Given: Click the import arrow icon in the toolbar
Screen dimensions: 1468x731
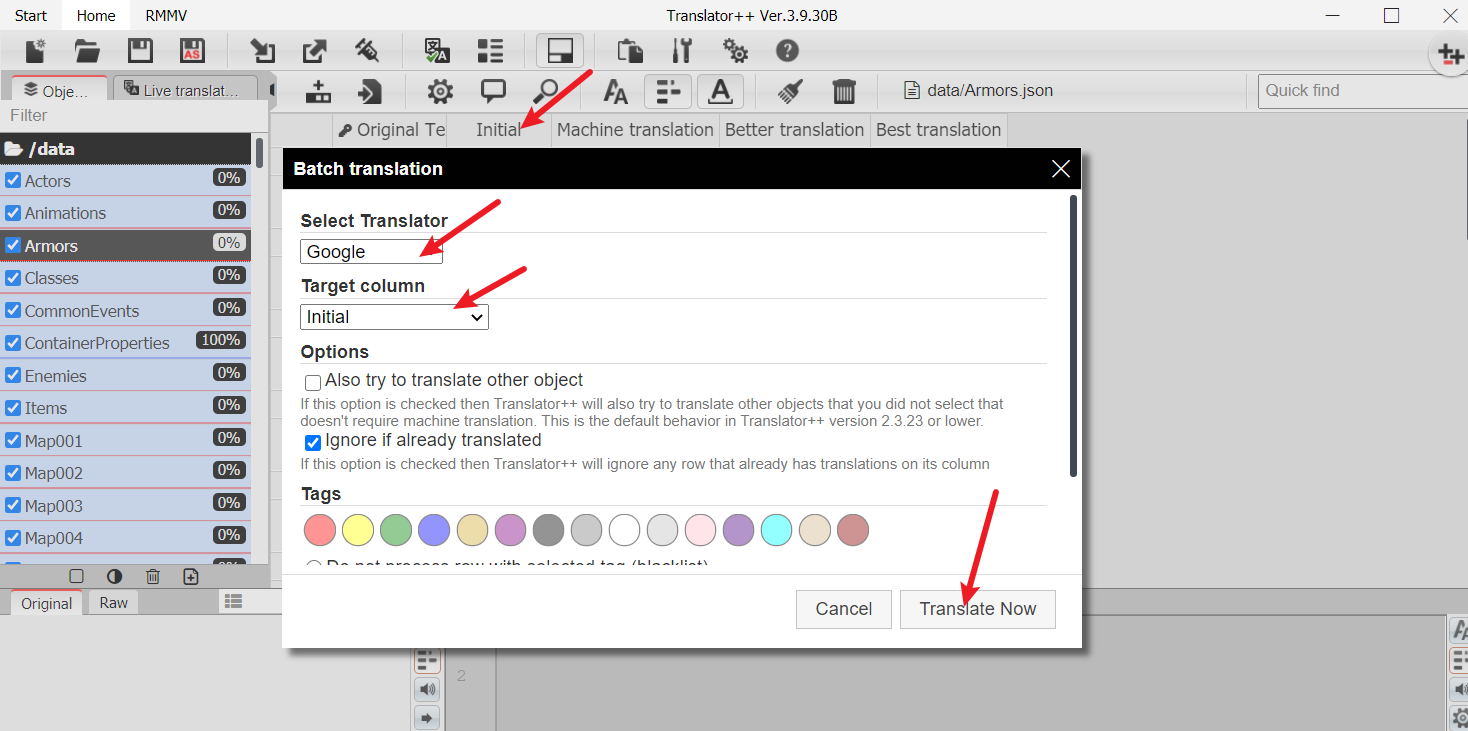Looking at the screenshot, I should [263, 50].
